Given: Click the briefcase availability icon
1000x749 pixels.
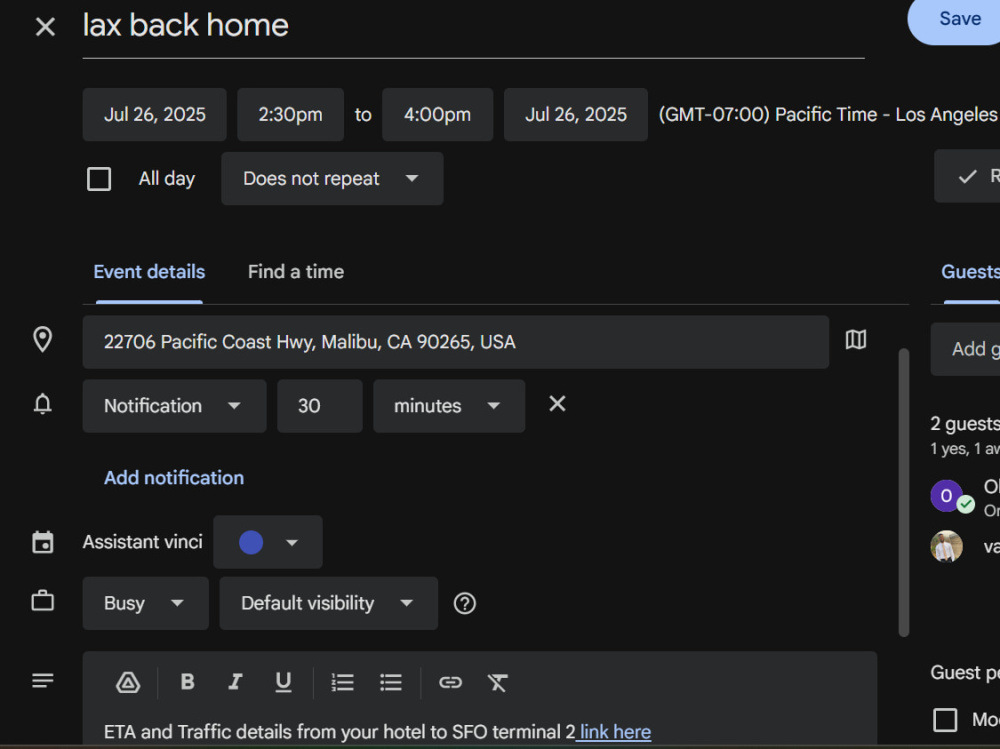Looking at the screenshot, I should tap(43, 602).
